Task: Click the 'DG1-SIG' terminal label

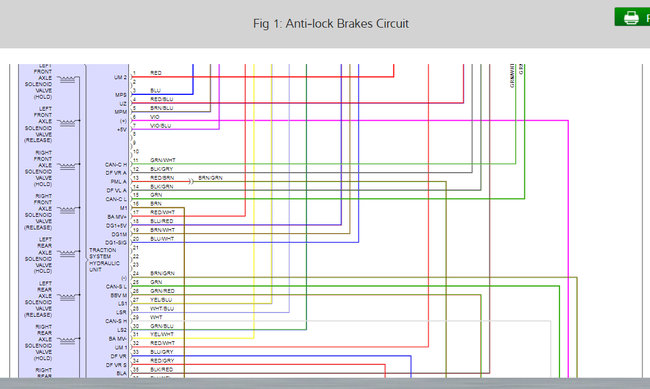Action: [116, 243]
